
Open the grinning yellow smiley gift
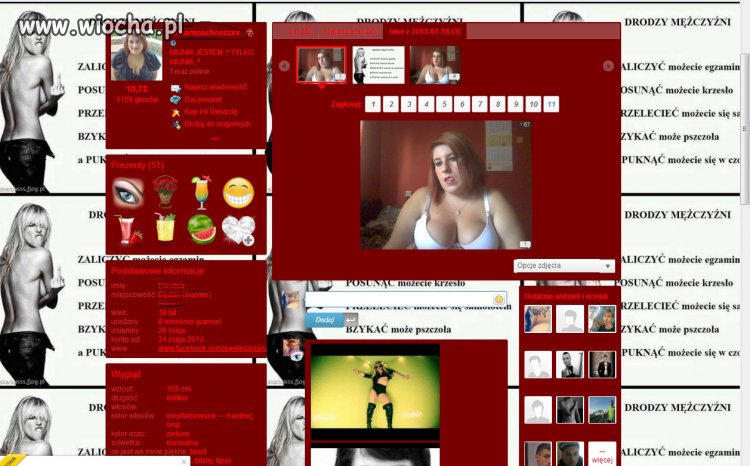(238, 192)
